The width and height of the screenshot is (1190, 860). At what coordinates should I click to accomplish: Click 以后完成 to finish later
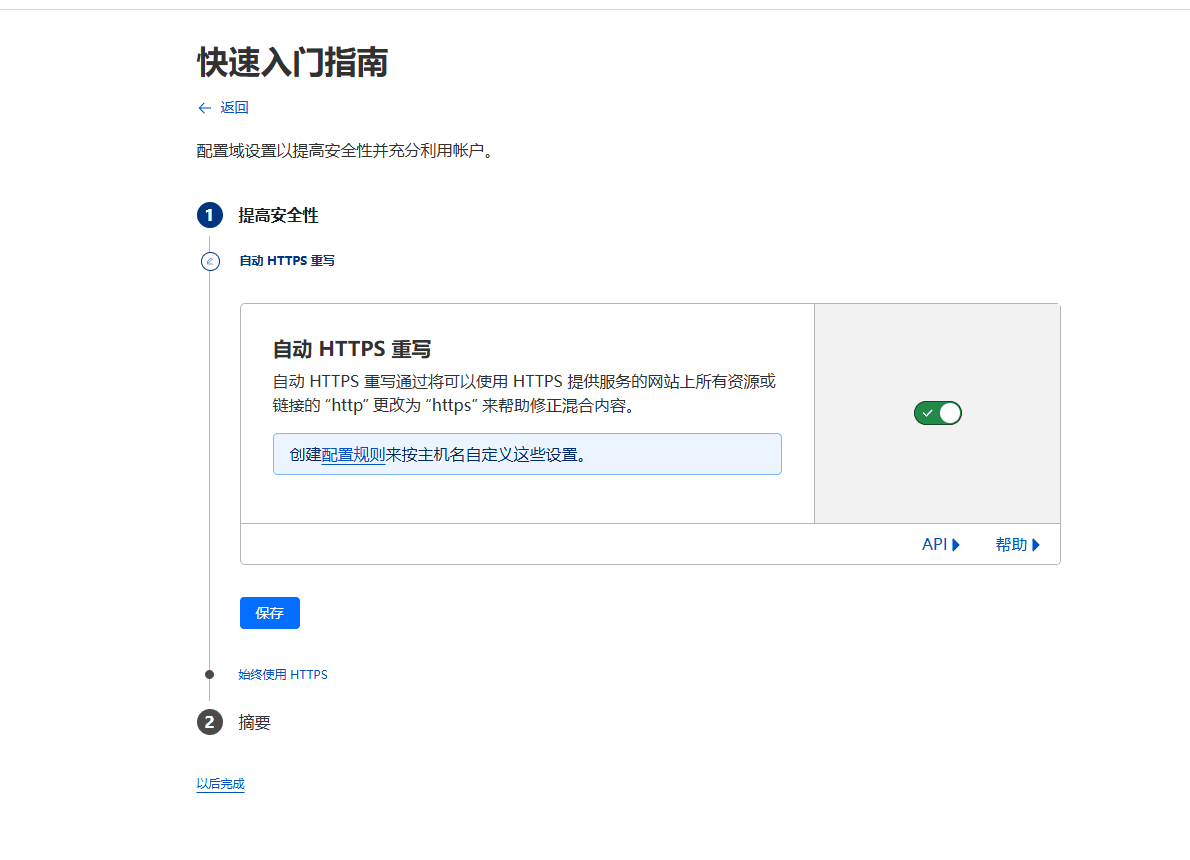220,784
